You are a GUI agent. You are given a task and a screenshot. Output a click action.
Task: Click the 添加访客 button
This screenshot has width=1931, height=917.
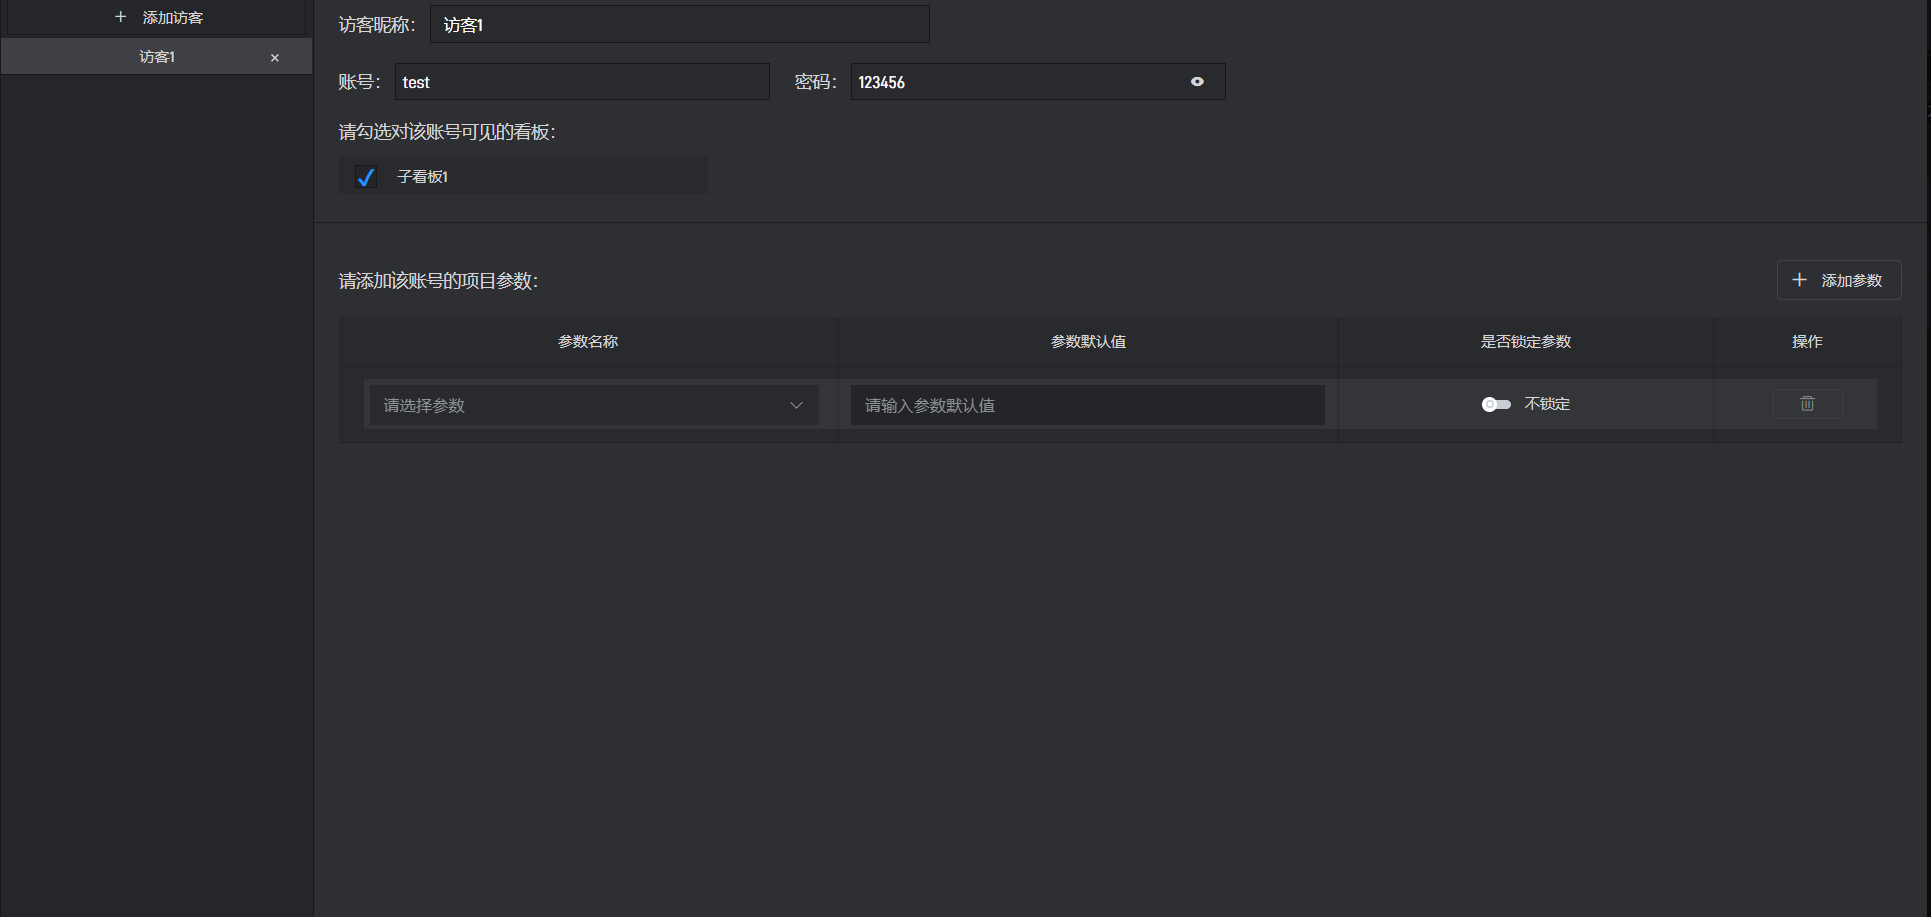(x=157, y=17)
